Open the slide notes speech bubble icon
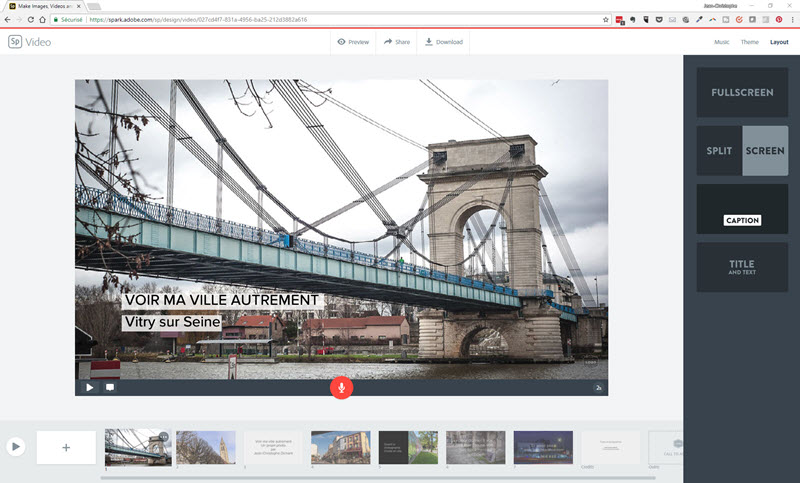This screenshot has width=800, height=483. (110, 387)
